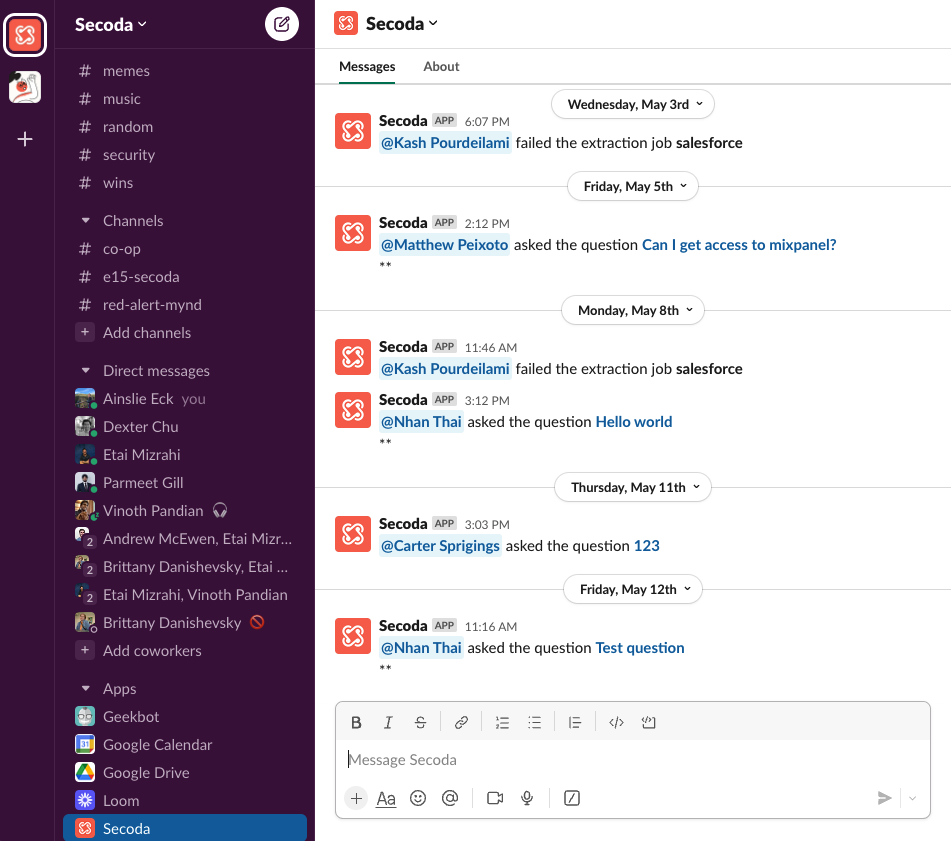Collapse the Apps section in sidebar
The image size is (951, 841).
click(85, 689)
